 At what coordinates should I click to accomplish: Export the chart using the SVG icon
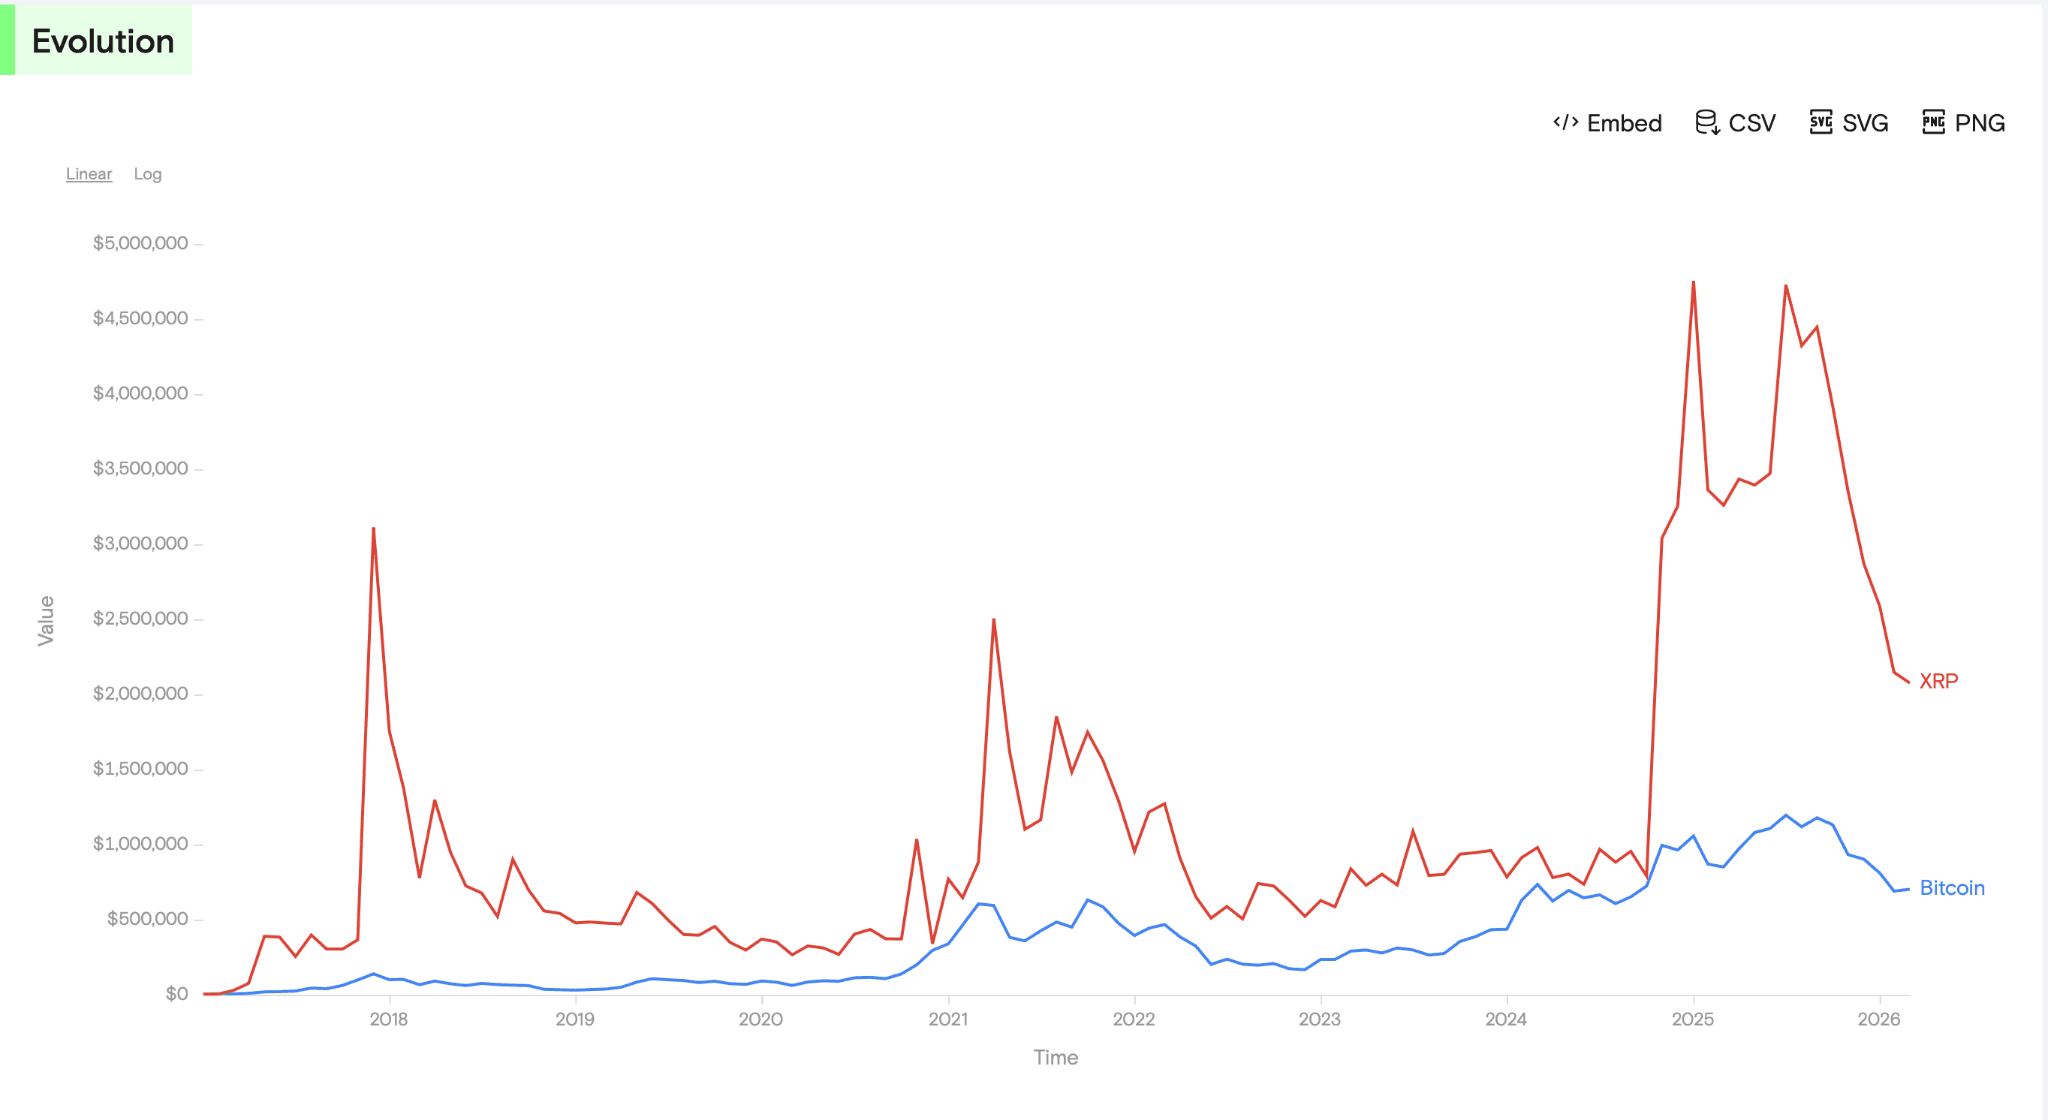pos(1865,122)
